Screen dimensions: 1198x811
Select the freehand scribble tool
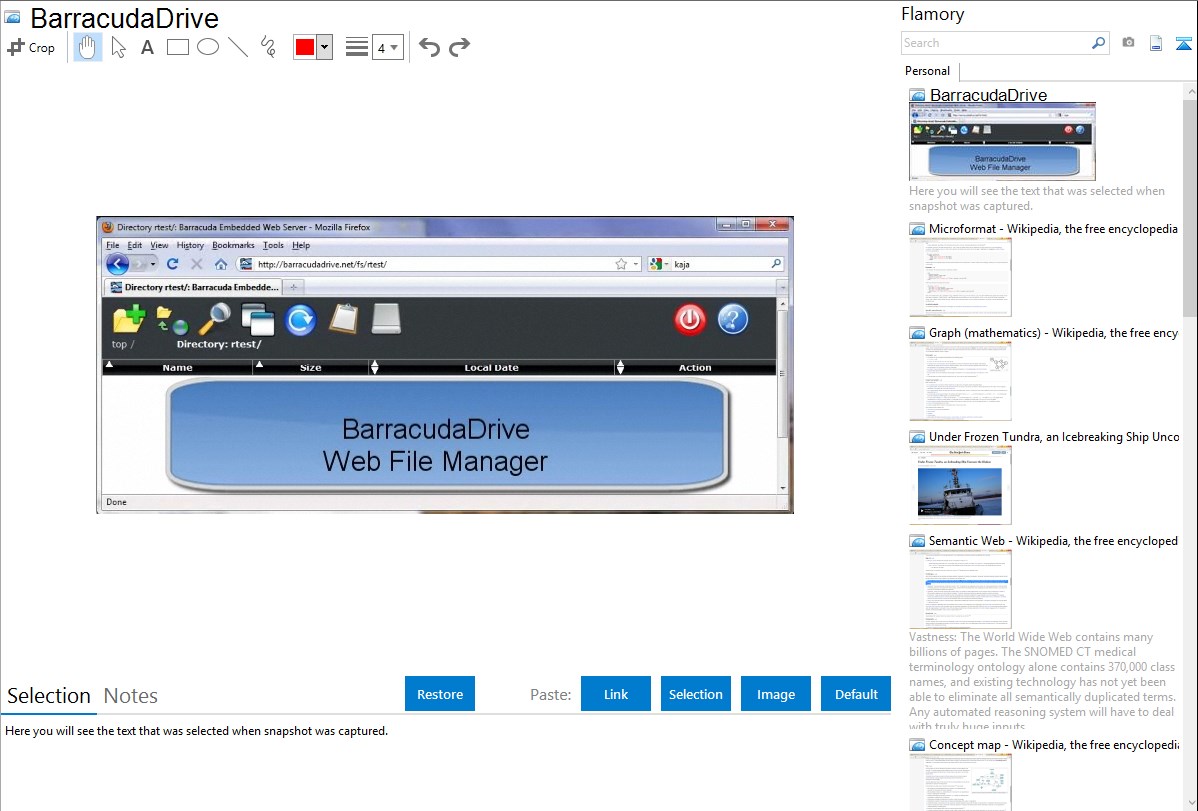pyautogui.click(x=268, y=47)
